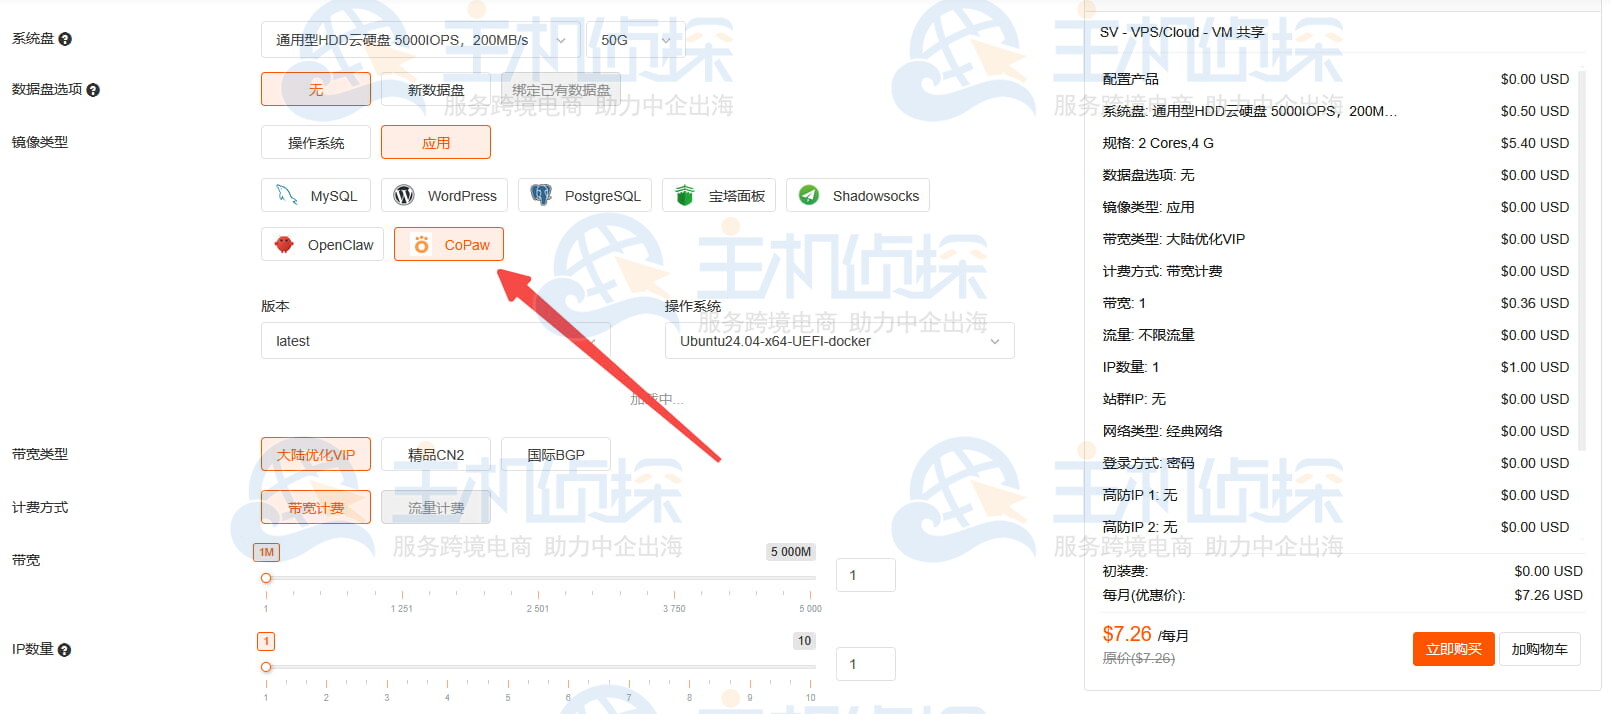1611x714 pixels.
Task: Choose 应用 image type
Action: click(436, 142)
